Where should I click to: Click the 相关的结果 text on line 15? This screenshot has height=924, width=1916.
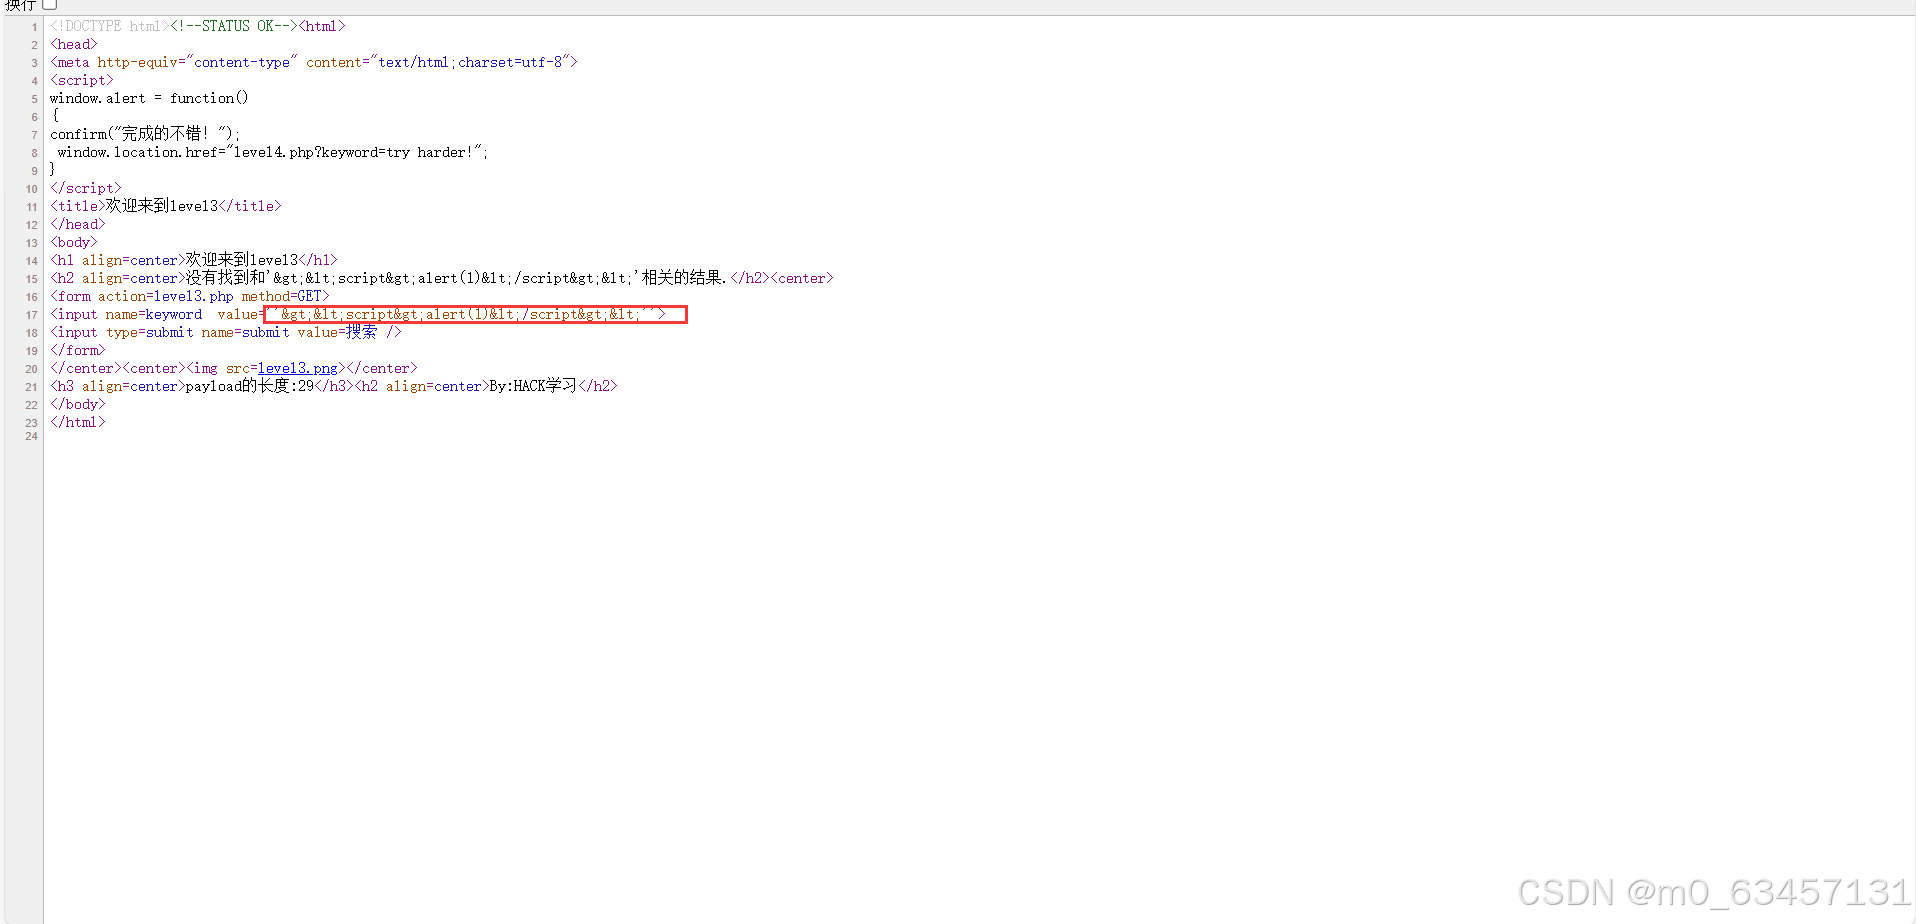(x=683, y=278)
